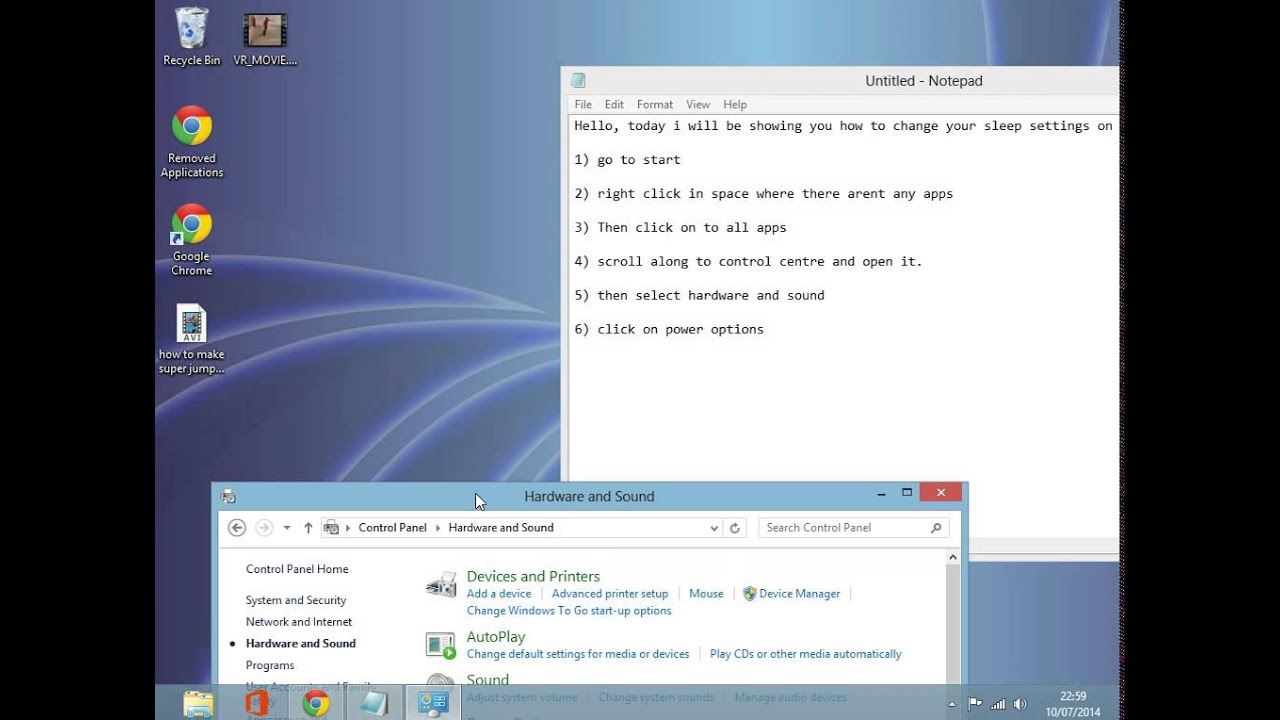Click Add a device link
This screenshot has height=720, width=1280.
(x=499, y=593)
